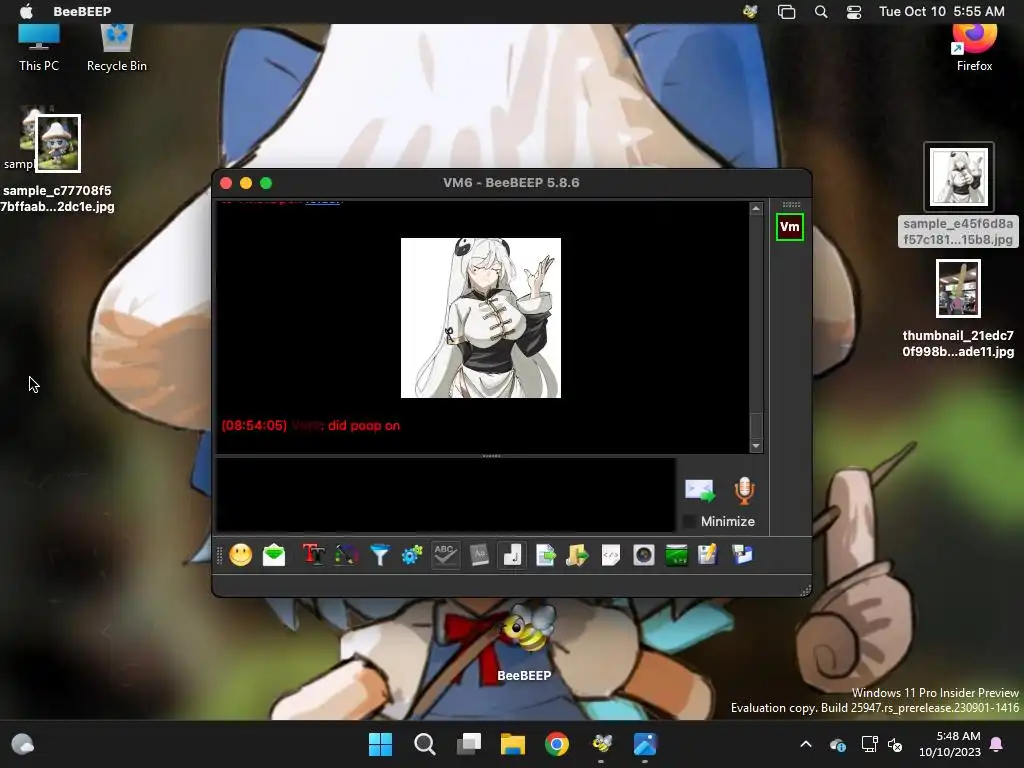Click in the message input box
The image size is (1024, 768).
pos(445,494)
